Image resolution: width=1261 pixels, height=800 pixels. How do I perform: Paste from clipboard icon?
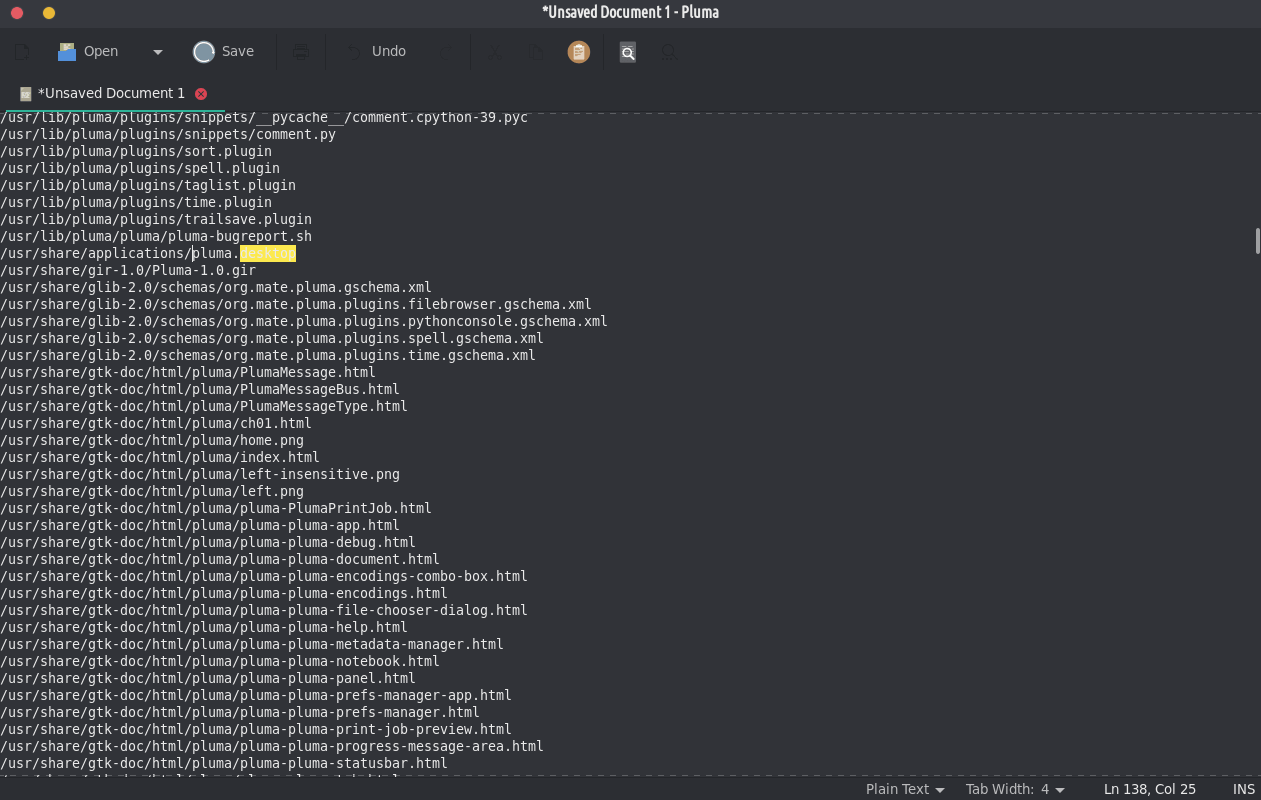[578, 52]
